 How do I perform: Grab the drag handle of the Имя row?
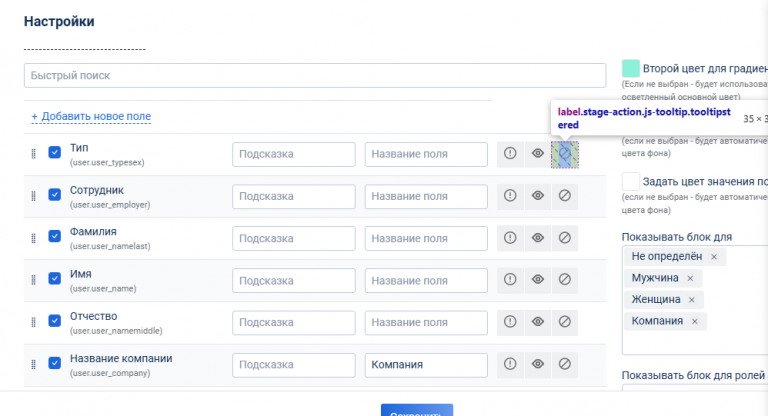coord(33,280)
